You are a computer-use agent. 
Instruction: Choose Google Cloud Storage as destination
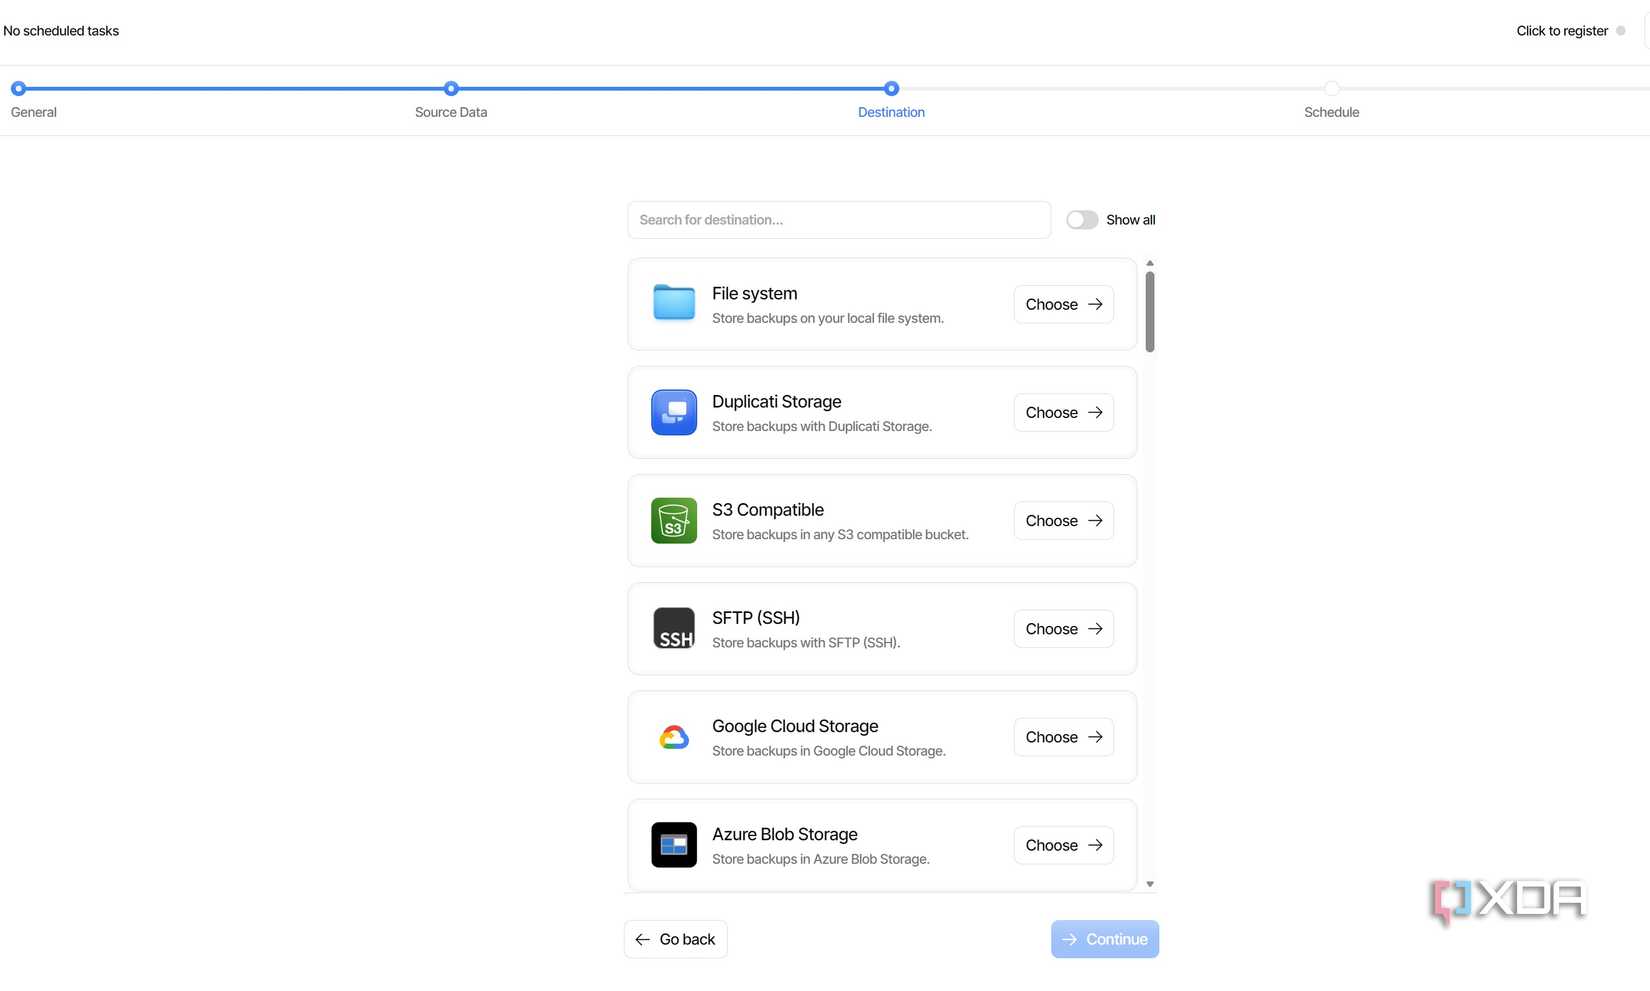point(1064,737)
